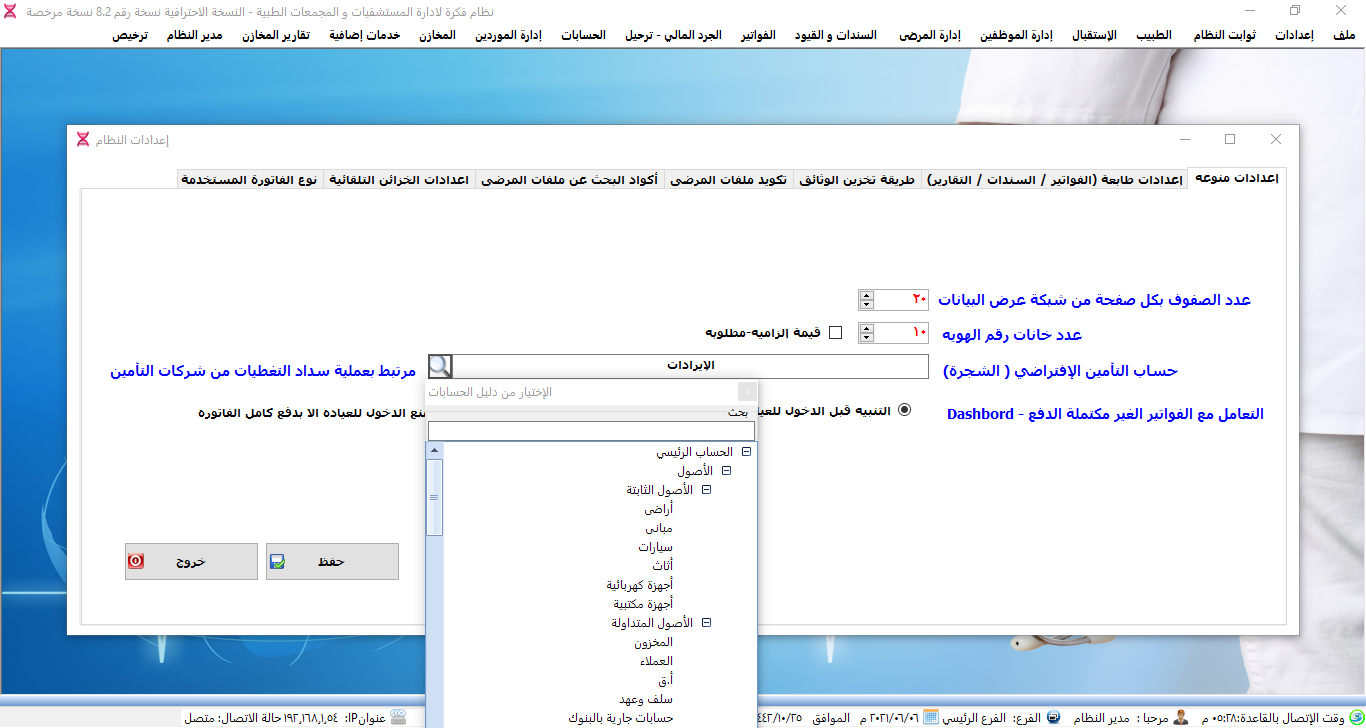1366x728 pixels.
Task: Click the green connection time icon
Action: 1356,717
